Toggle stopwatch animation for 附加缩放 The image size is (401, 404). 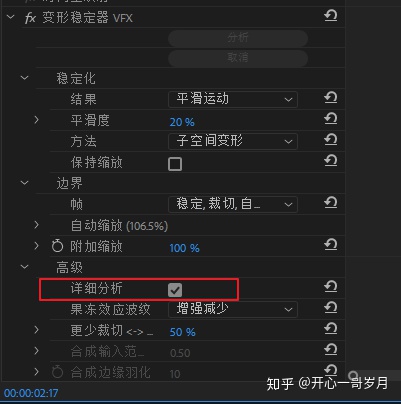coord(57,246)
